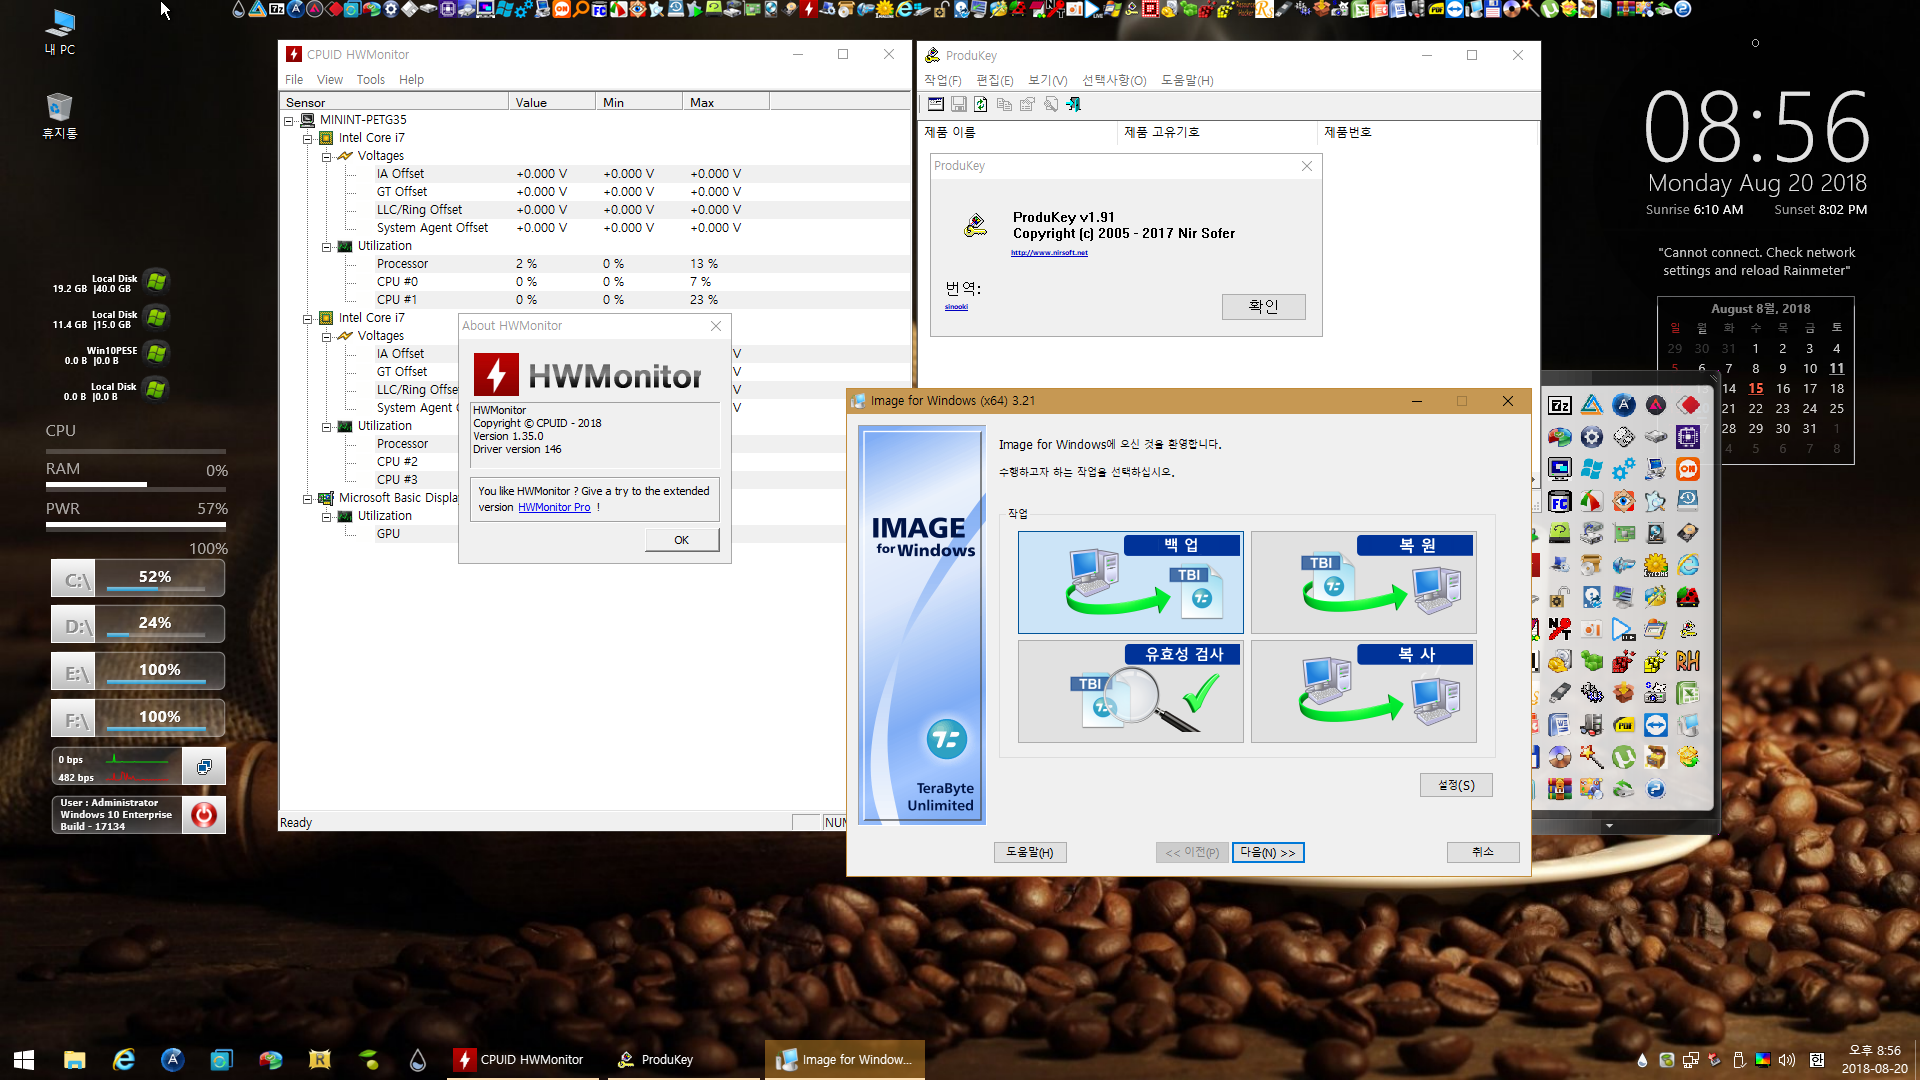Launch 7-Zip from the icon dock

pyautogui.click(x=1560, y=405)
